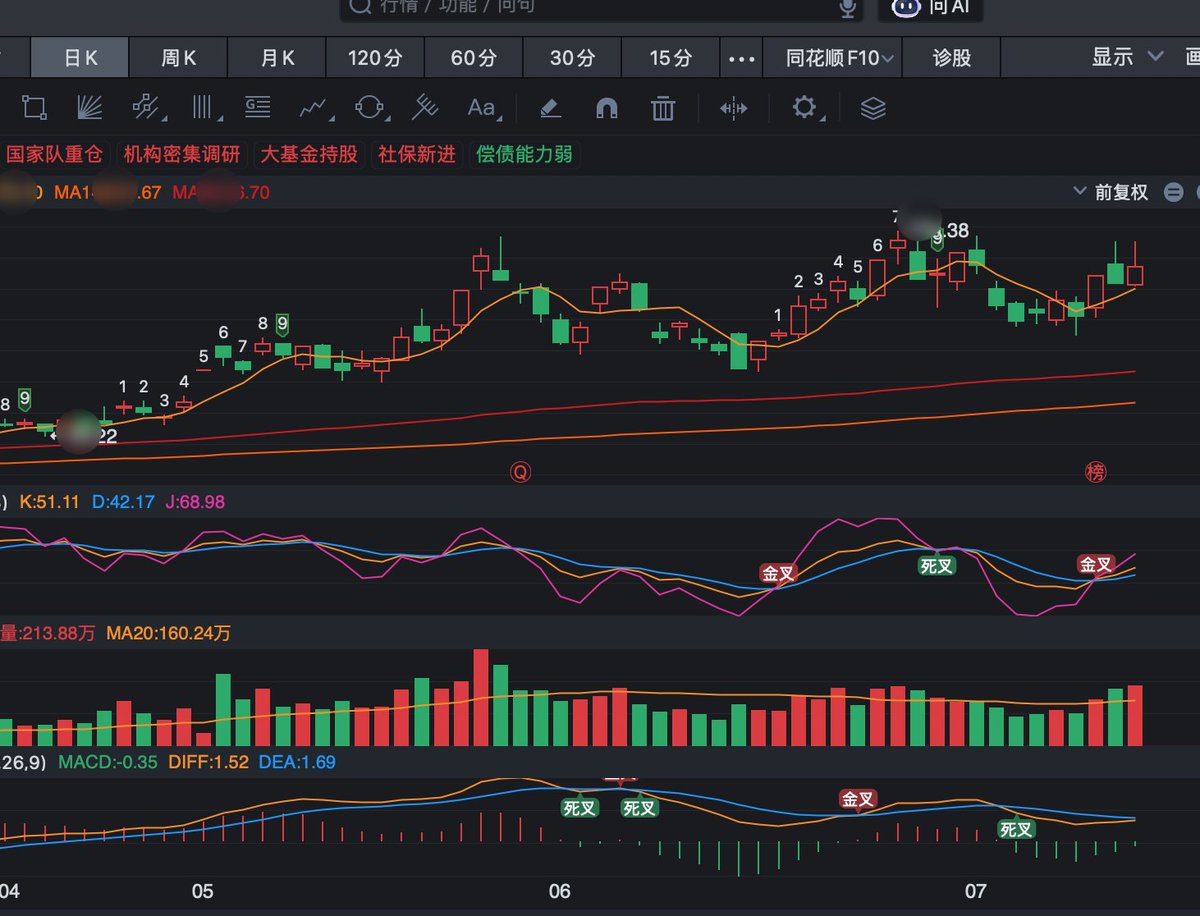Select the polyline trend tool
Screen dimensions: 1200x916
(314, 108)
